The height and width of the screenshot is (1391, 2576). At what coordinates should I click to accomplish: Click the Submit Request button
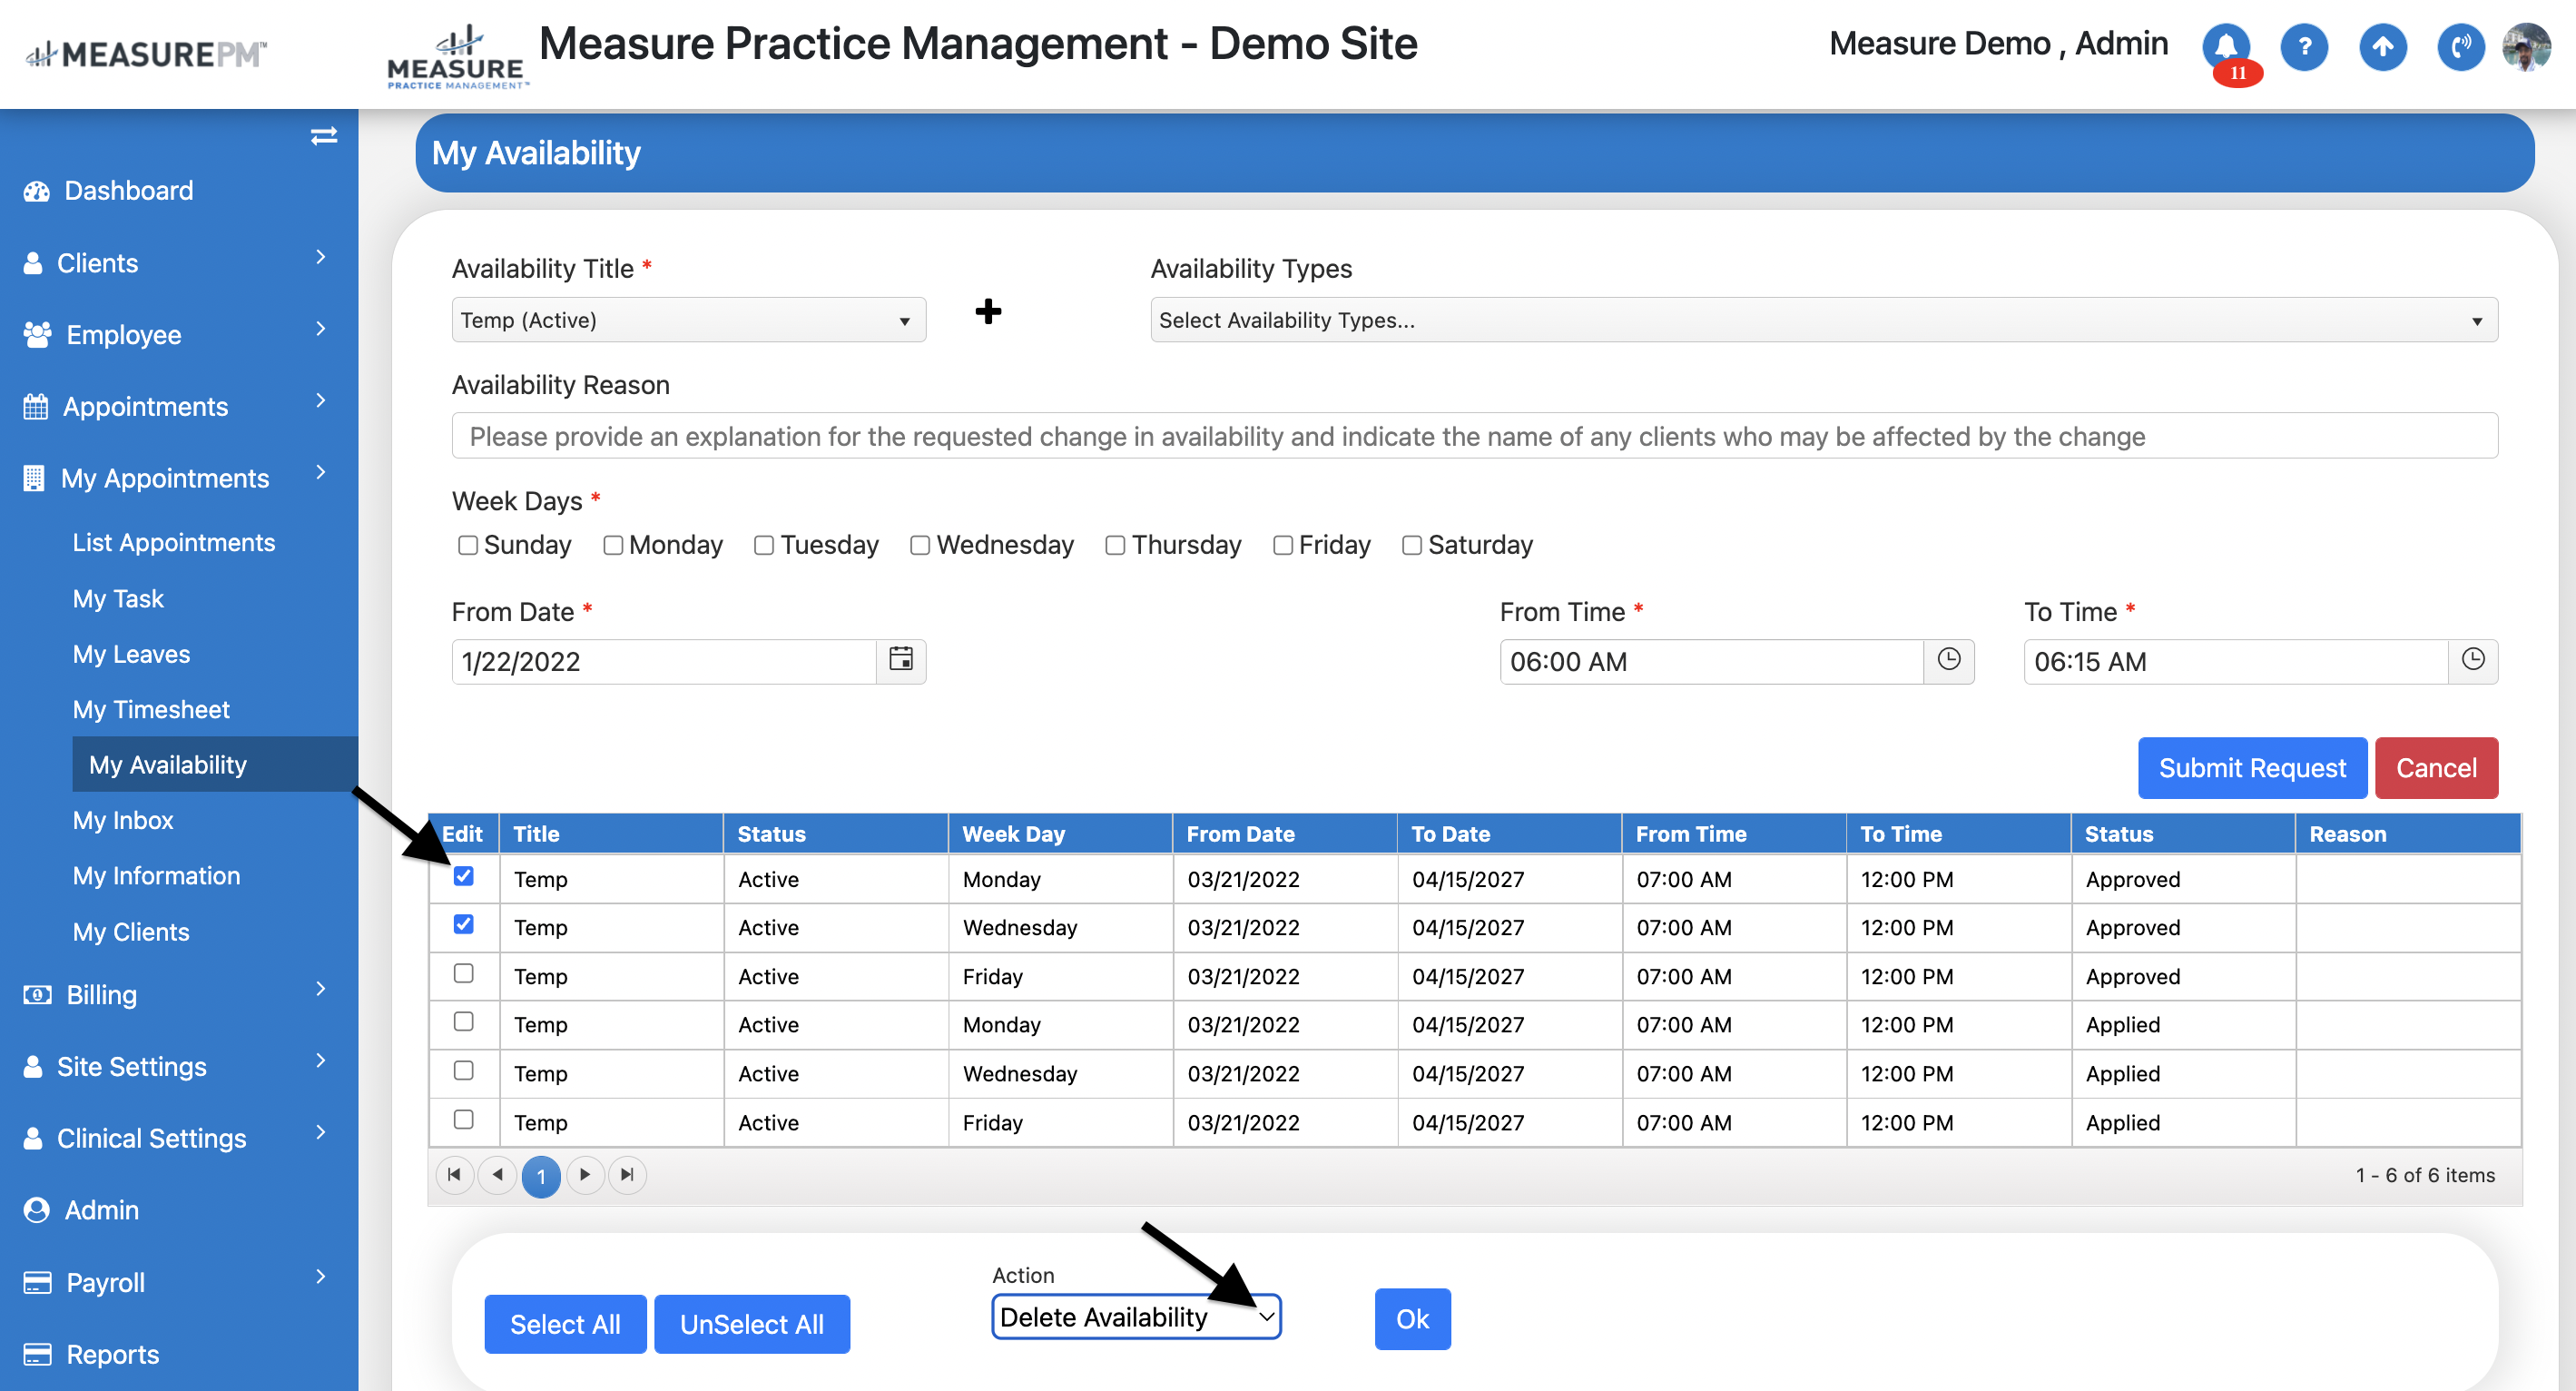tap(2251, 768)
